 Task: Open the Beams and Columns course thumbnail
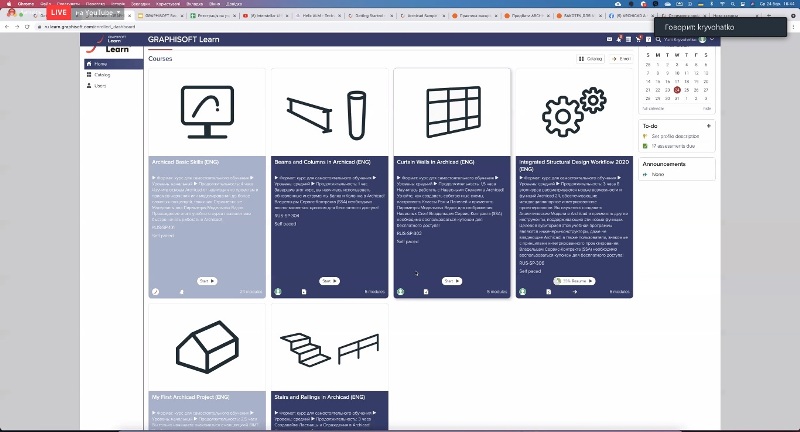pos(330,112)
